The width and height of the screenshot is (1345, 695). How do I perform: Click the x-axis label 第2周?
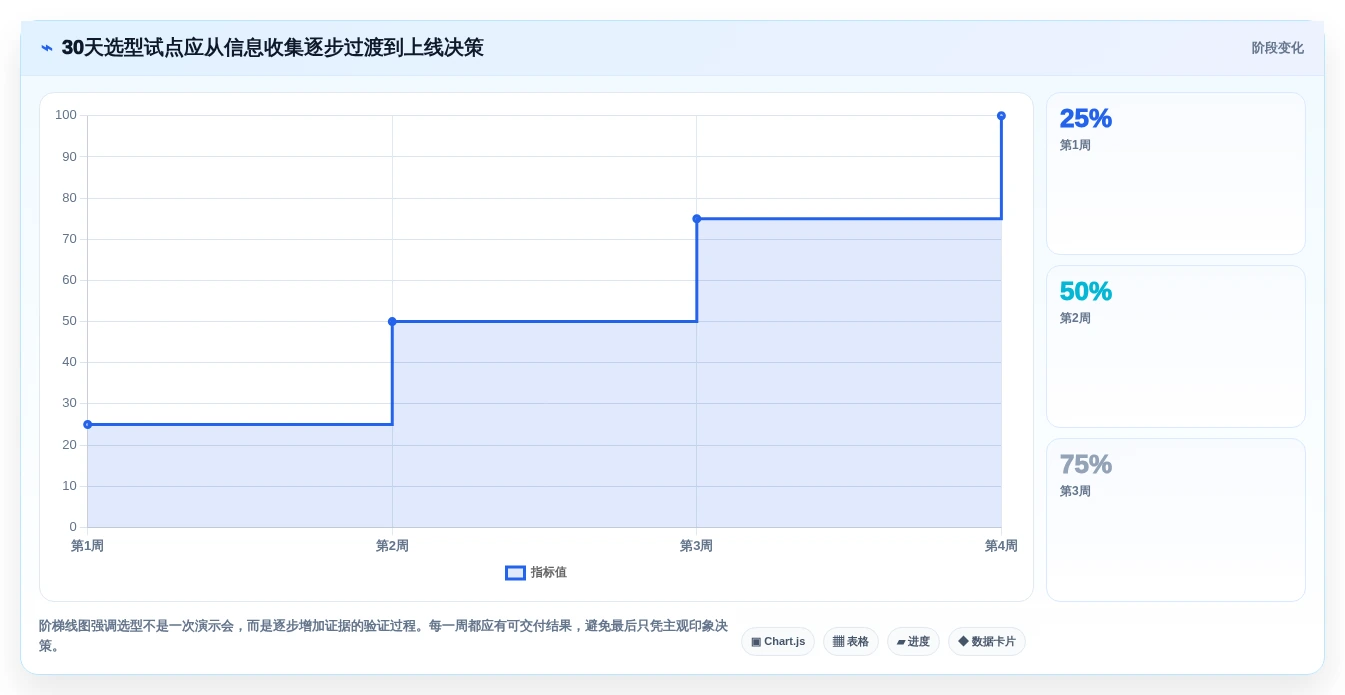pyautogui.click(x=392, y=546)
